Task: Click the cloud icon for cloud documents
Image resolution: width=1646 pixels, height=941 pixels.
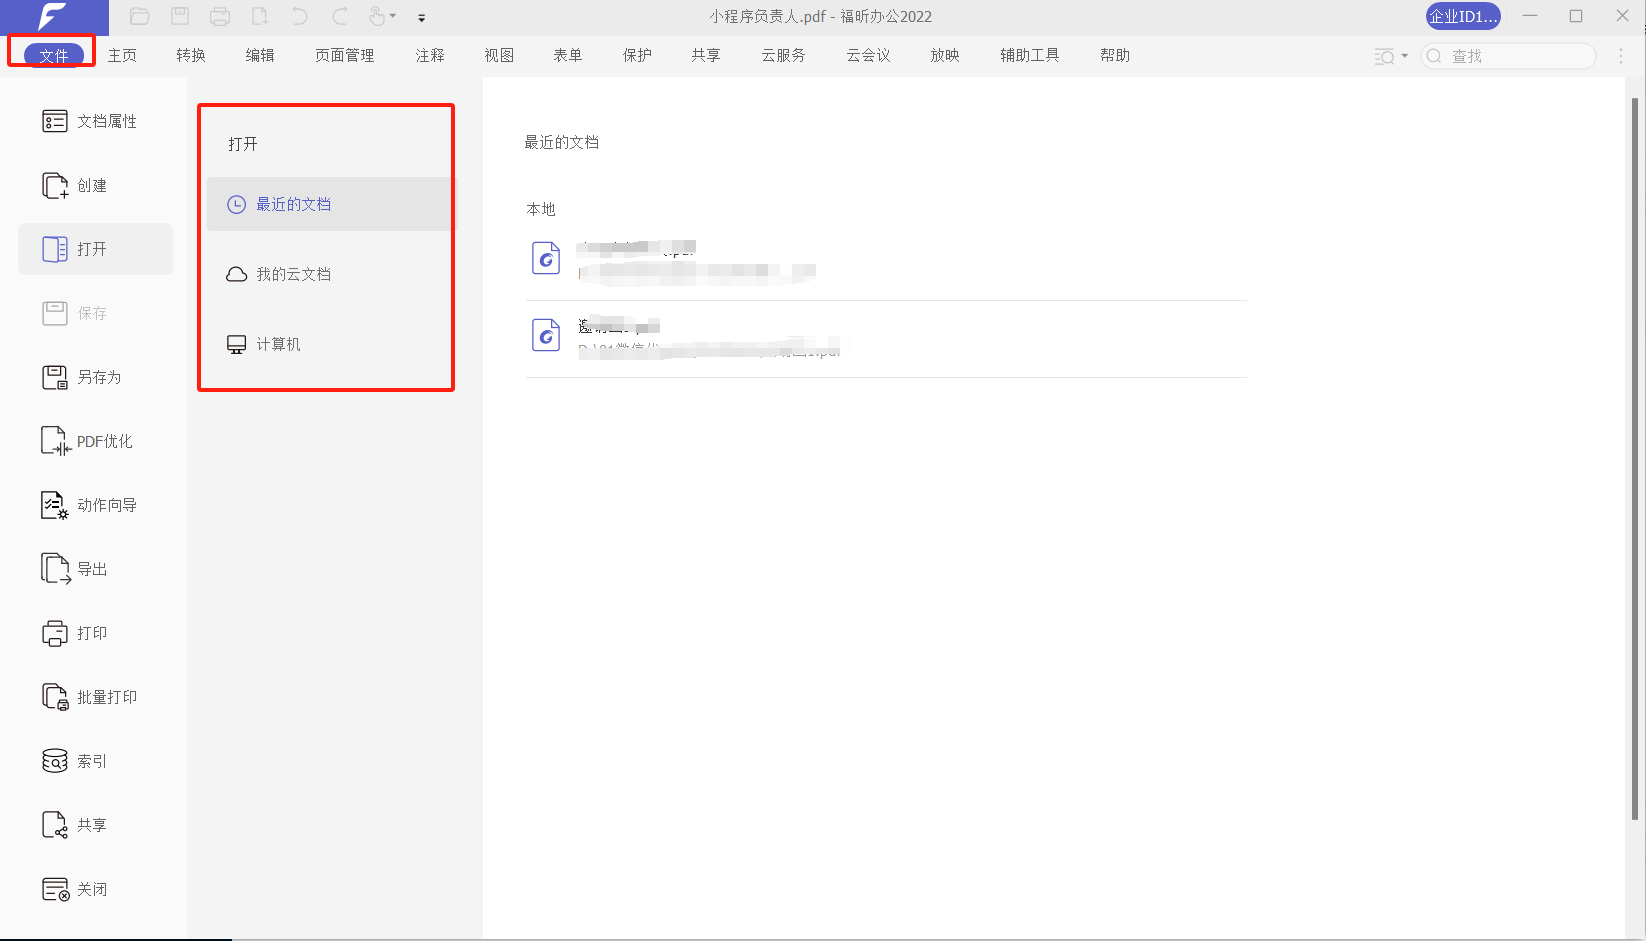Action: click(x=237, y=274)
